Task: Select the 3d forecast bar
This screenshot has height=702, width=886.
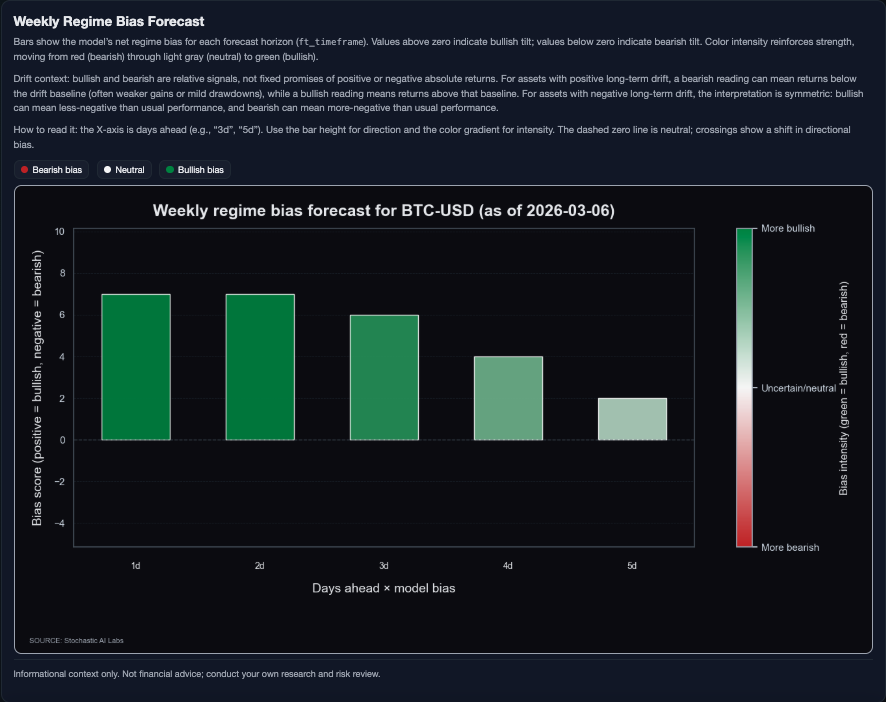Action: pos(384,377)
